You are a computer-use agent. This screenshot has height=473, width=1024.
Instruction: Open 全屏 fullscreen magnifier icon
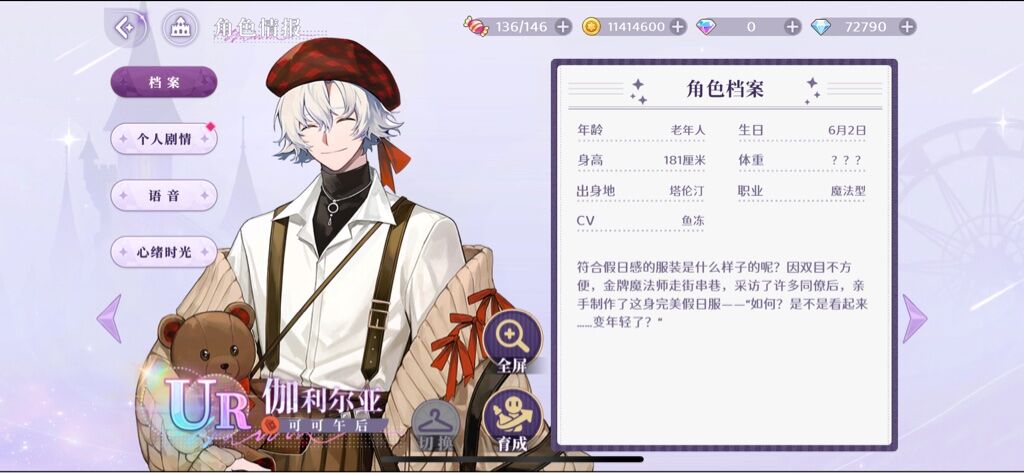(x=512, y=340)
